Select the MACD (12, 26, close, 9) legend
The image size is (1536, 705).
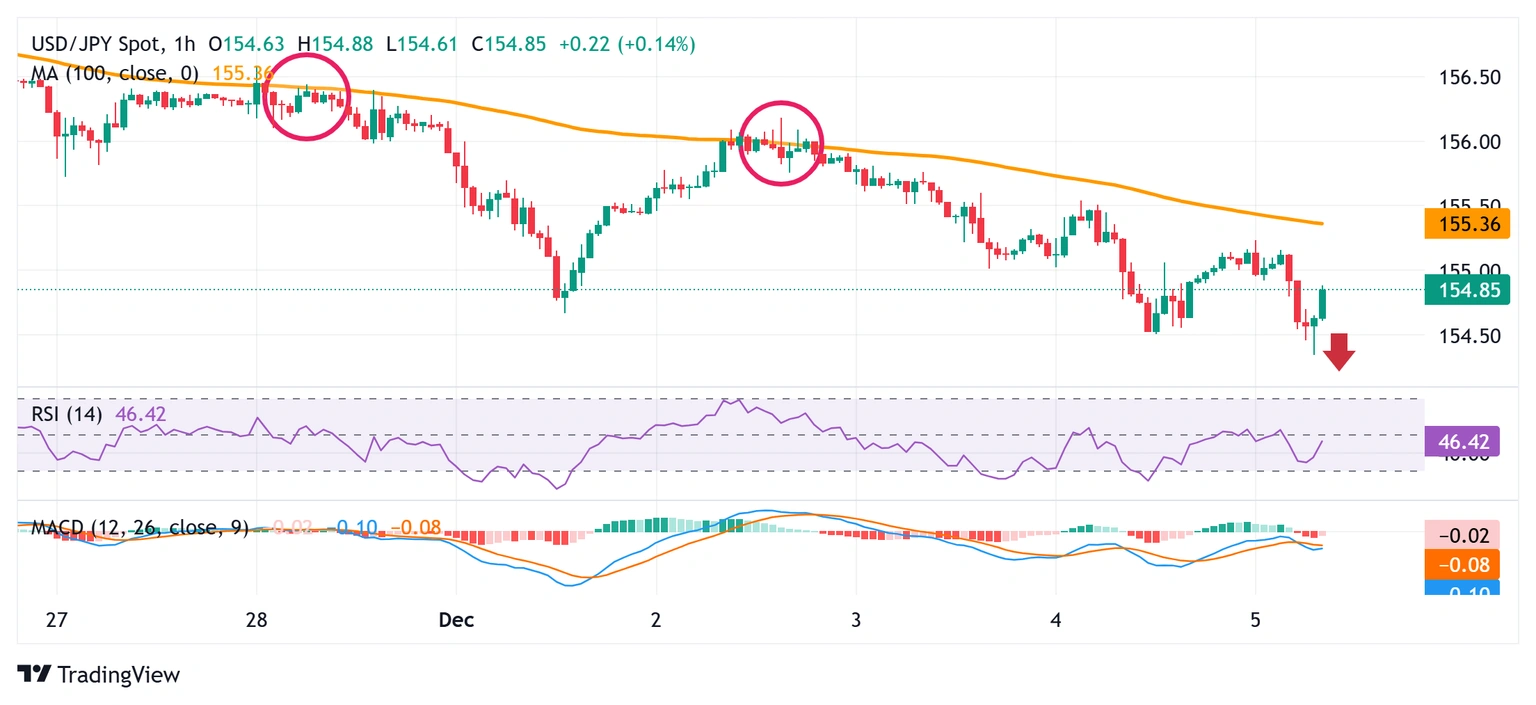point(140,527)
